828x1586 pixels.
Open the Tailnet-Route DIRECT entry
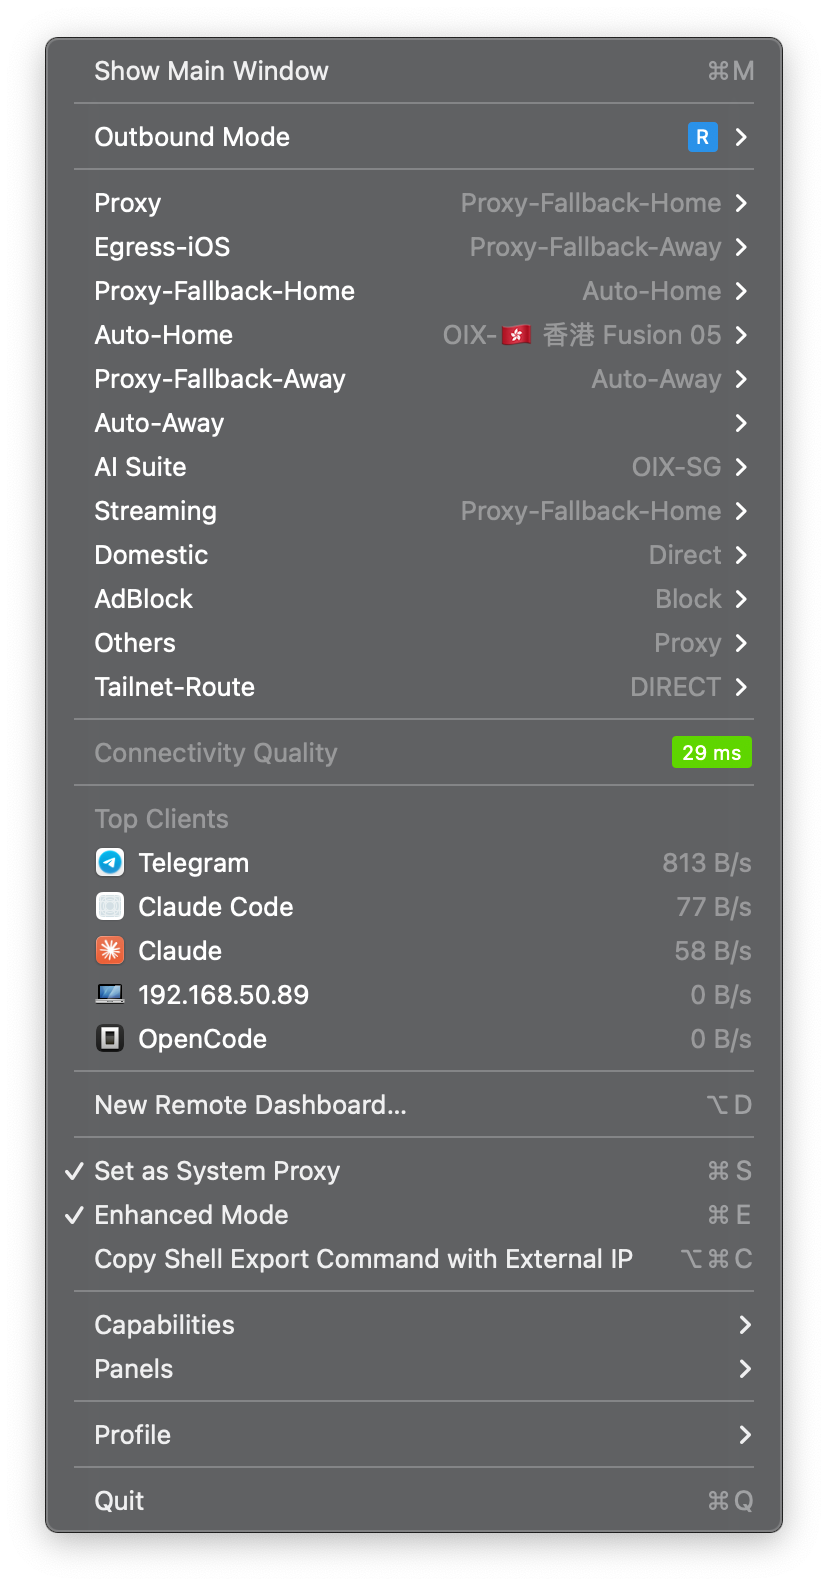pyautogui.click(x=414, y=687)
